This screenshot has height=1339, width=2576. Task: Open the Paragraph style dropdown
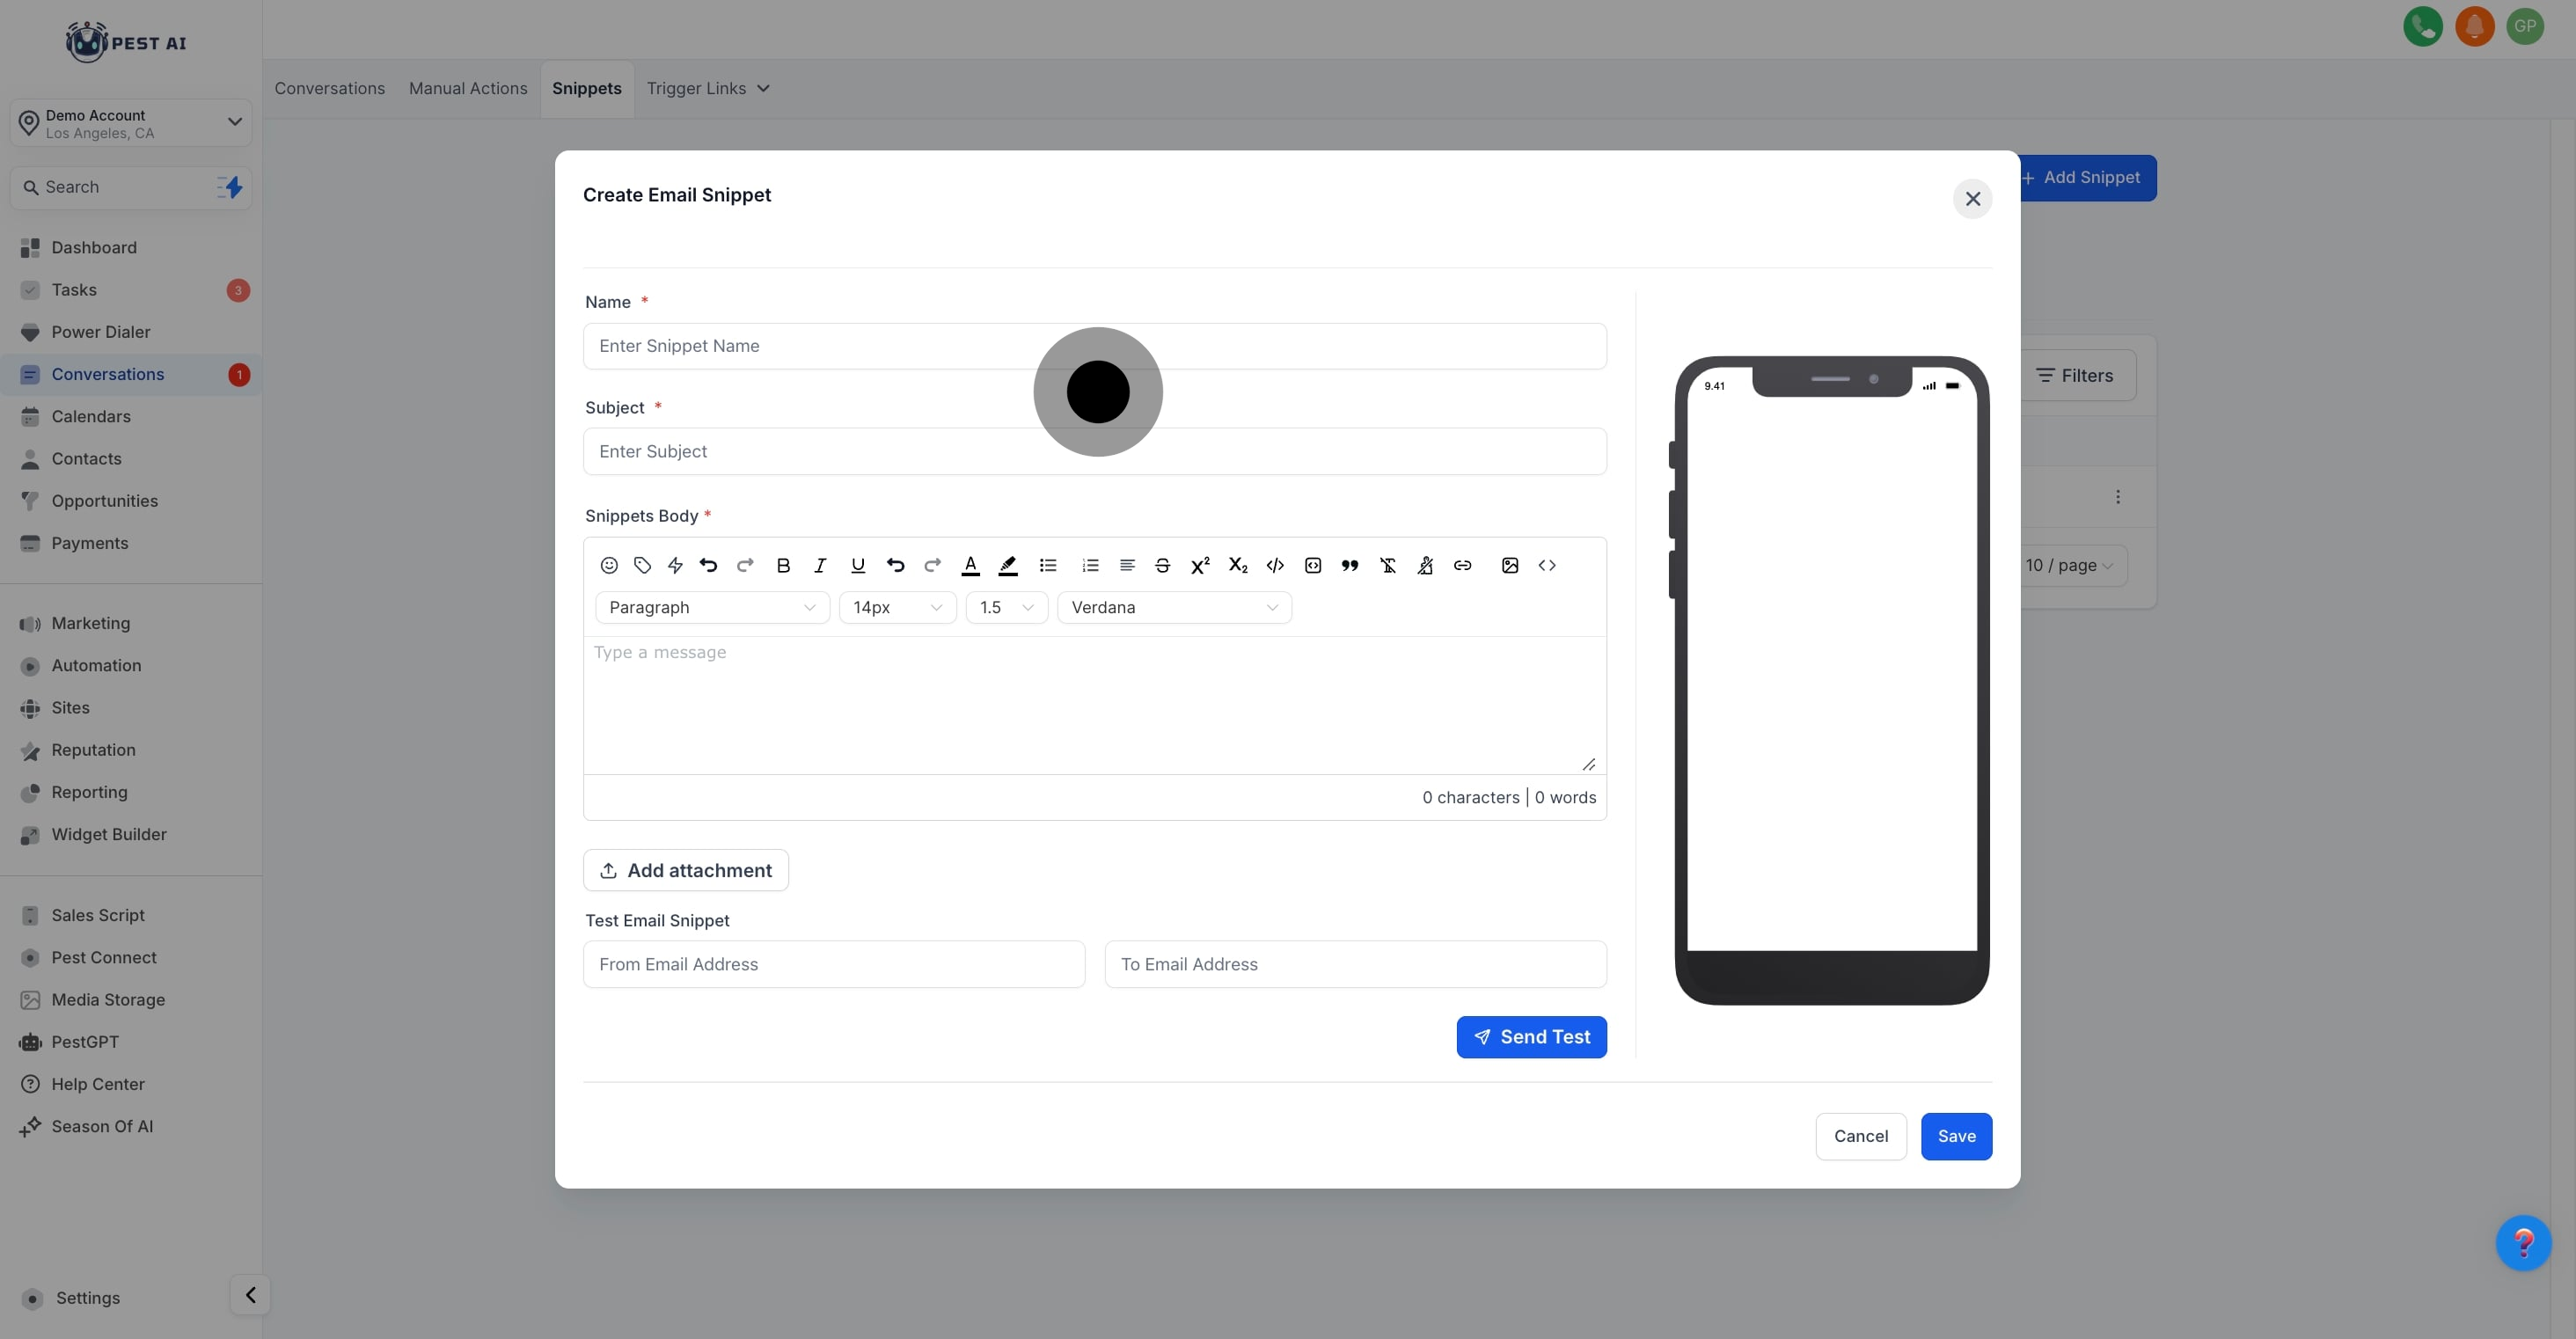pyautogui.click(x=711, y=607)
